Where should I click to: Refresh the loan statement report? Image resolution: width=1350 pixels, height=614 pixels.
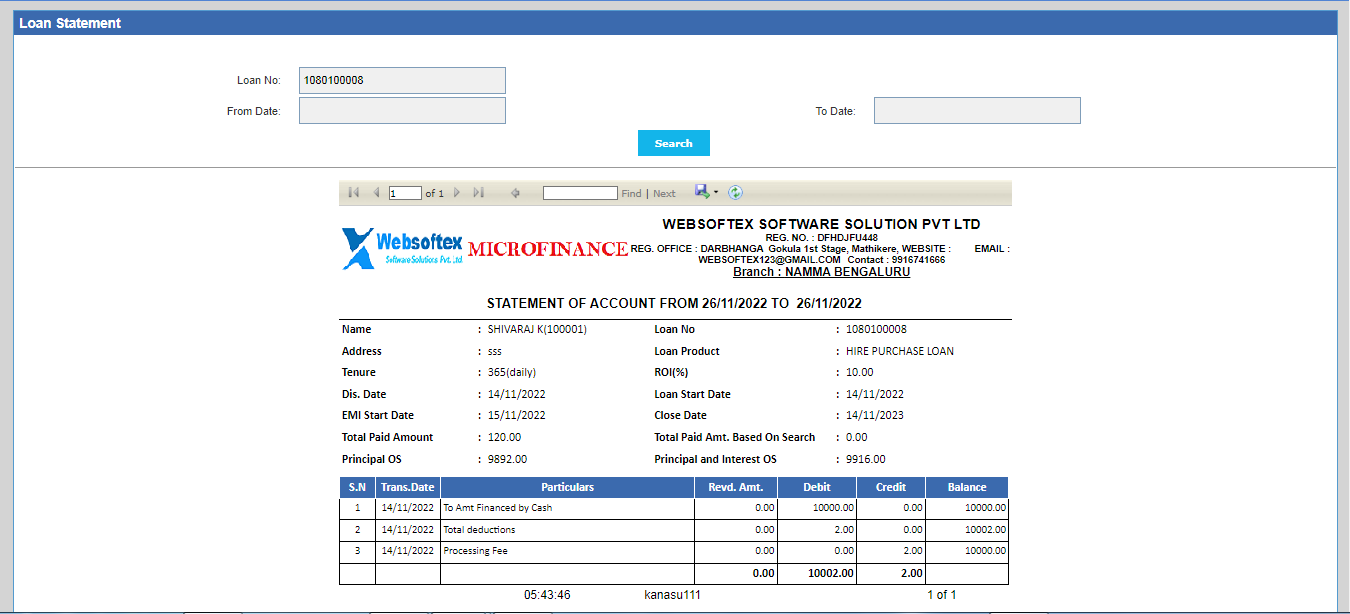pyautogui.click(x=735, y=192)
